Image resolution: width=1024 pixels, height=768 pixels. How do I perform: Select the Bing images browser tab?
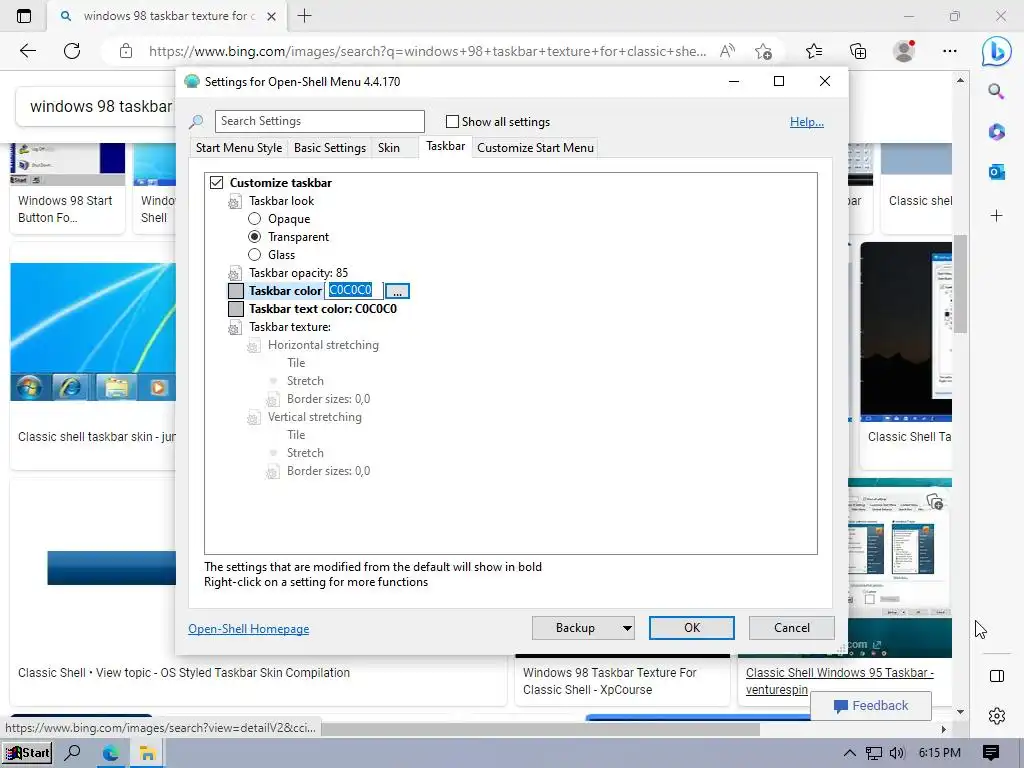coord(166,16)
